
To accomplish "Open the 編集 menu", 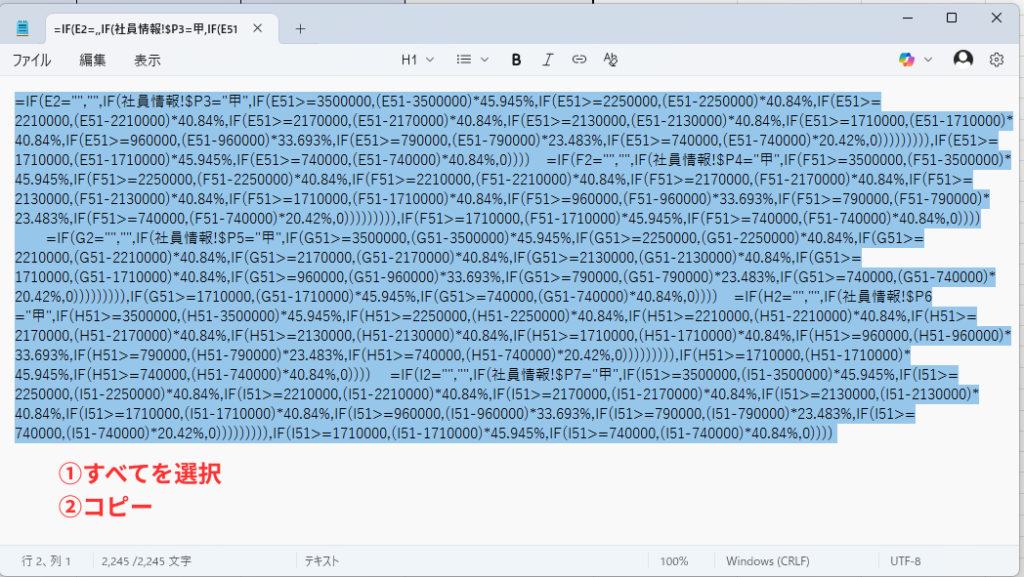I will [93, 60].
